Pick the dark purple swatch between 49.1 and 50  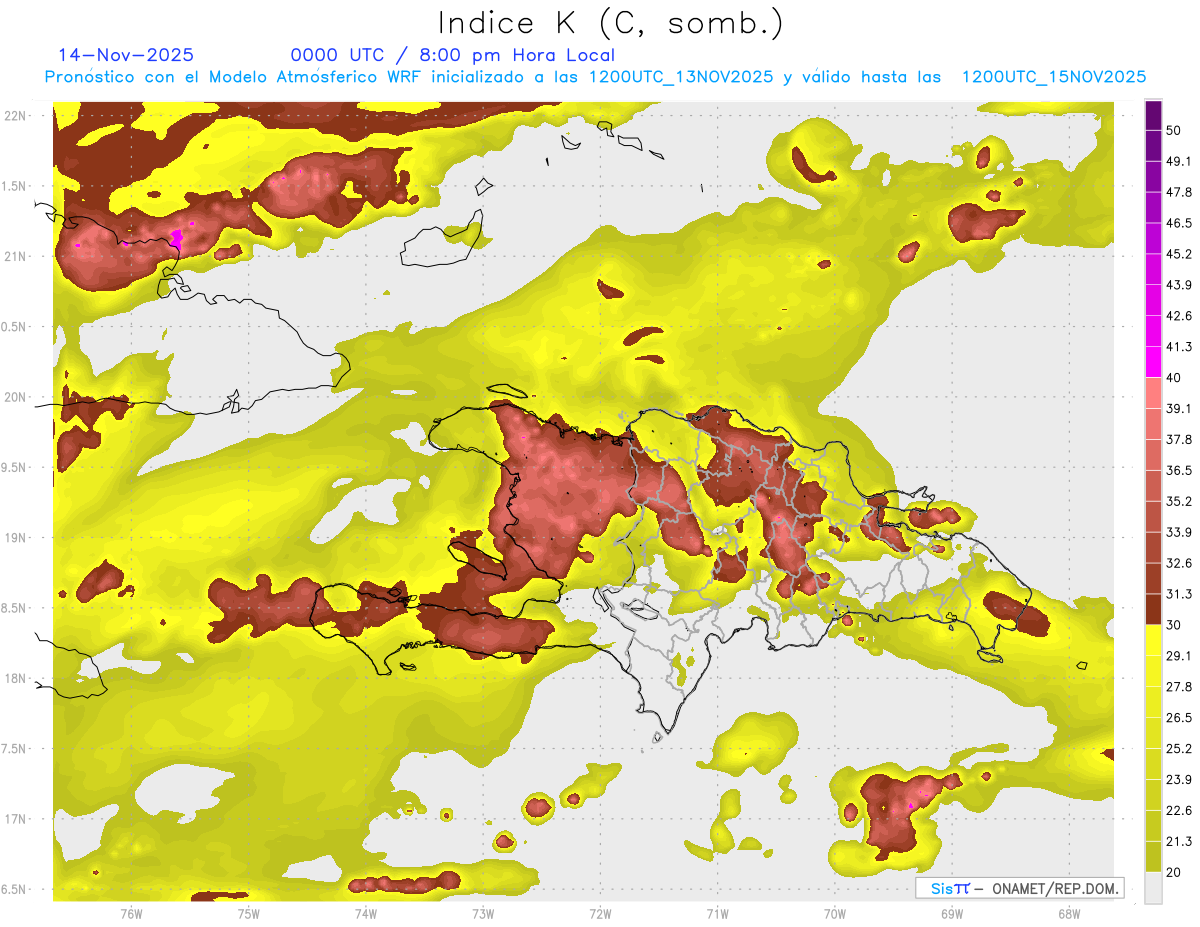pyautogui.click(x=1153, y=146)
